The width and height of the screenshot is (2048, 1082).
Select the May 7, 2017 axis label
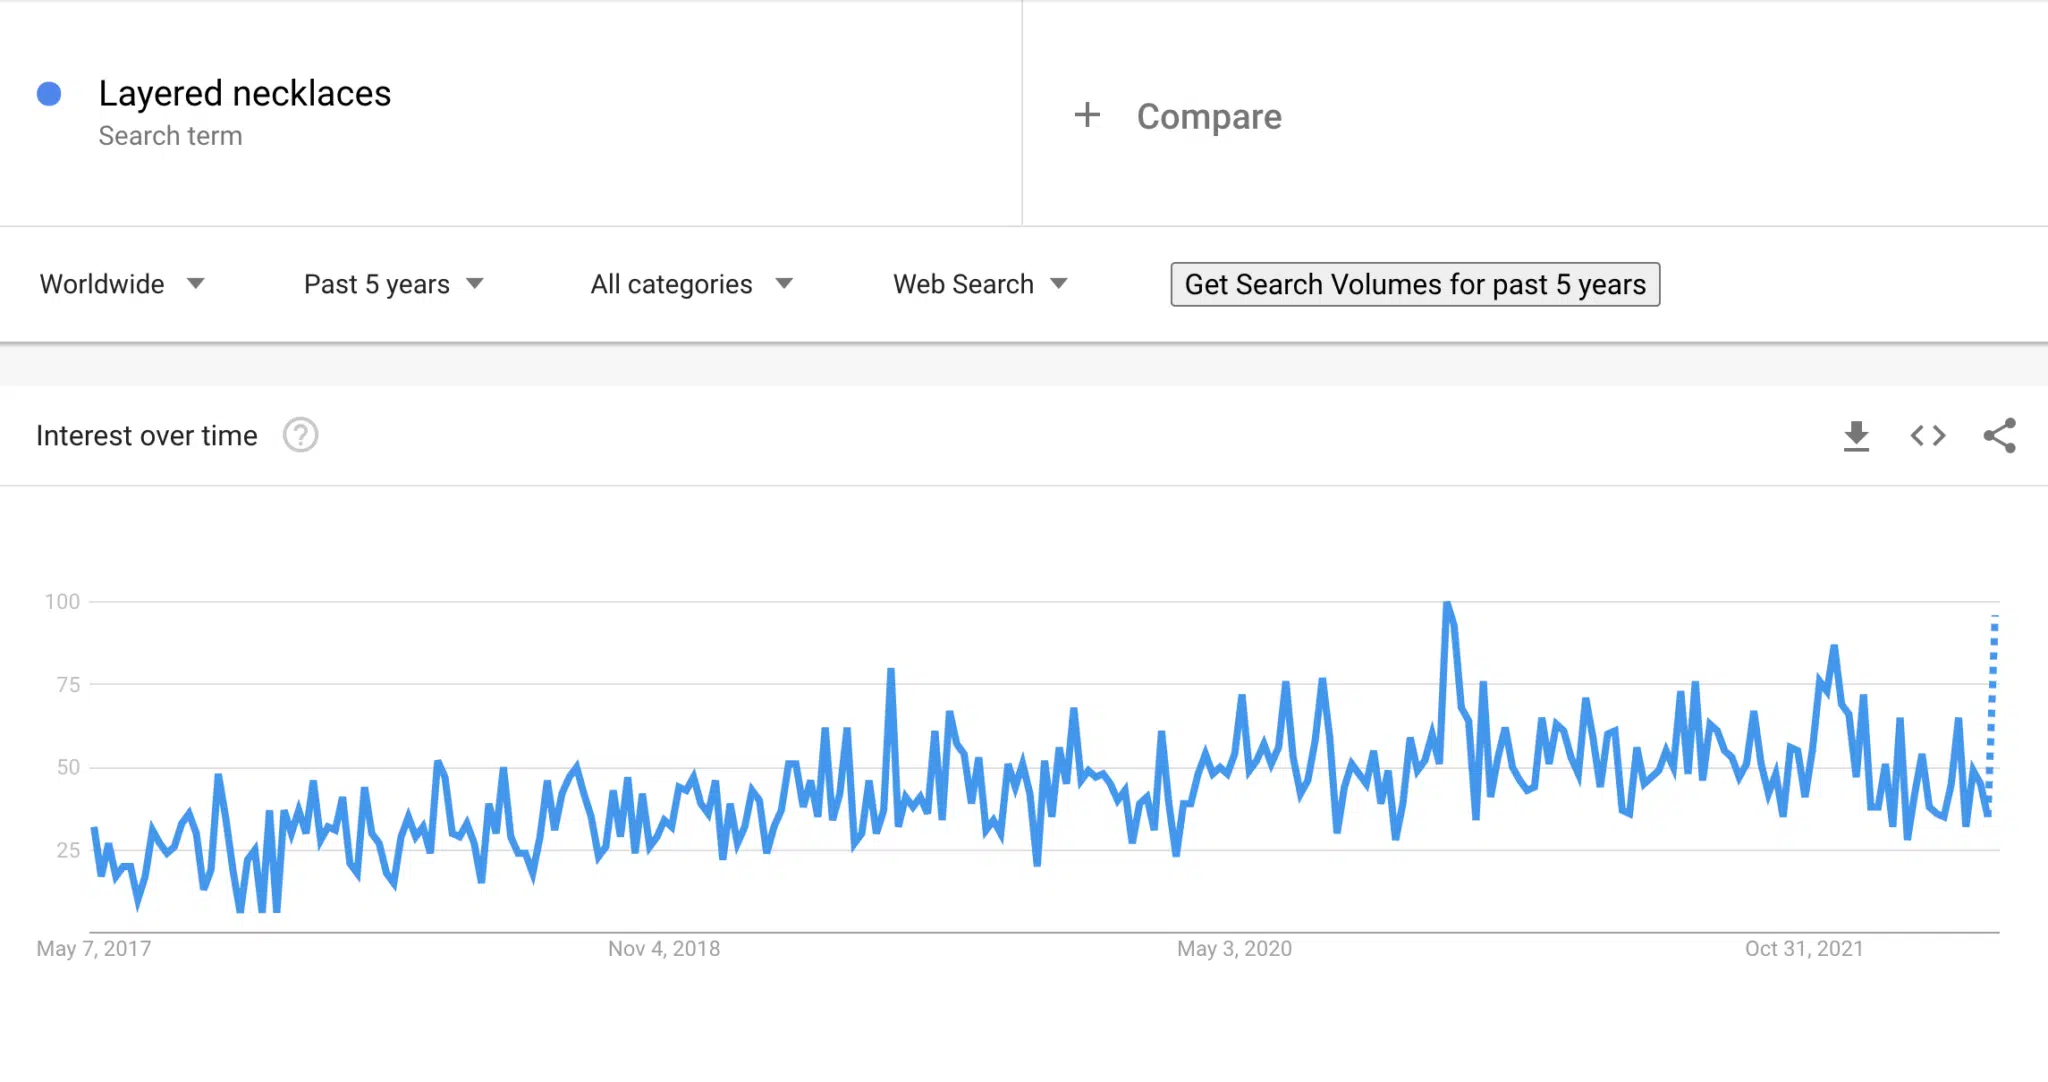[x=94, y=948]
